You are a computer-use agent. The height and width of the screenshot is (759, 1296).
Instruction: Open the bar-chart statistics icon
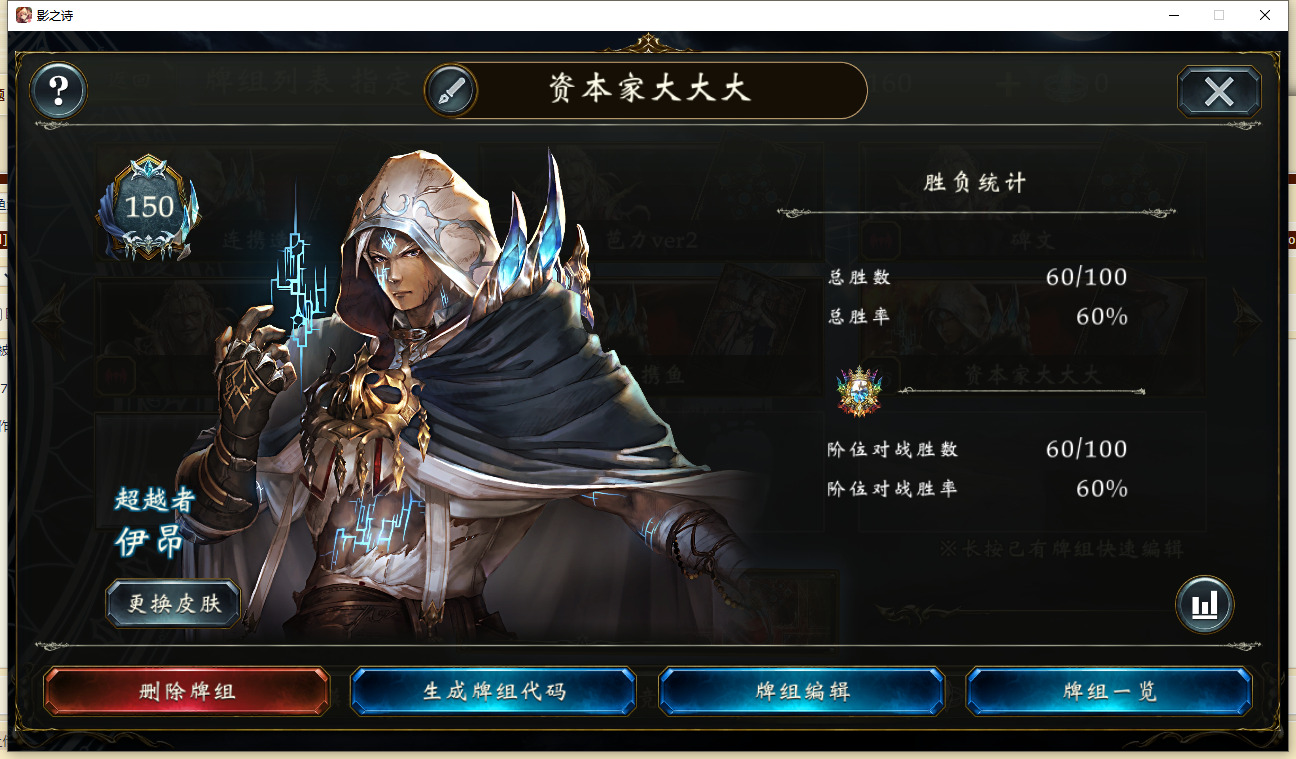click(x=1204, y=604)
